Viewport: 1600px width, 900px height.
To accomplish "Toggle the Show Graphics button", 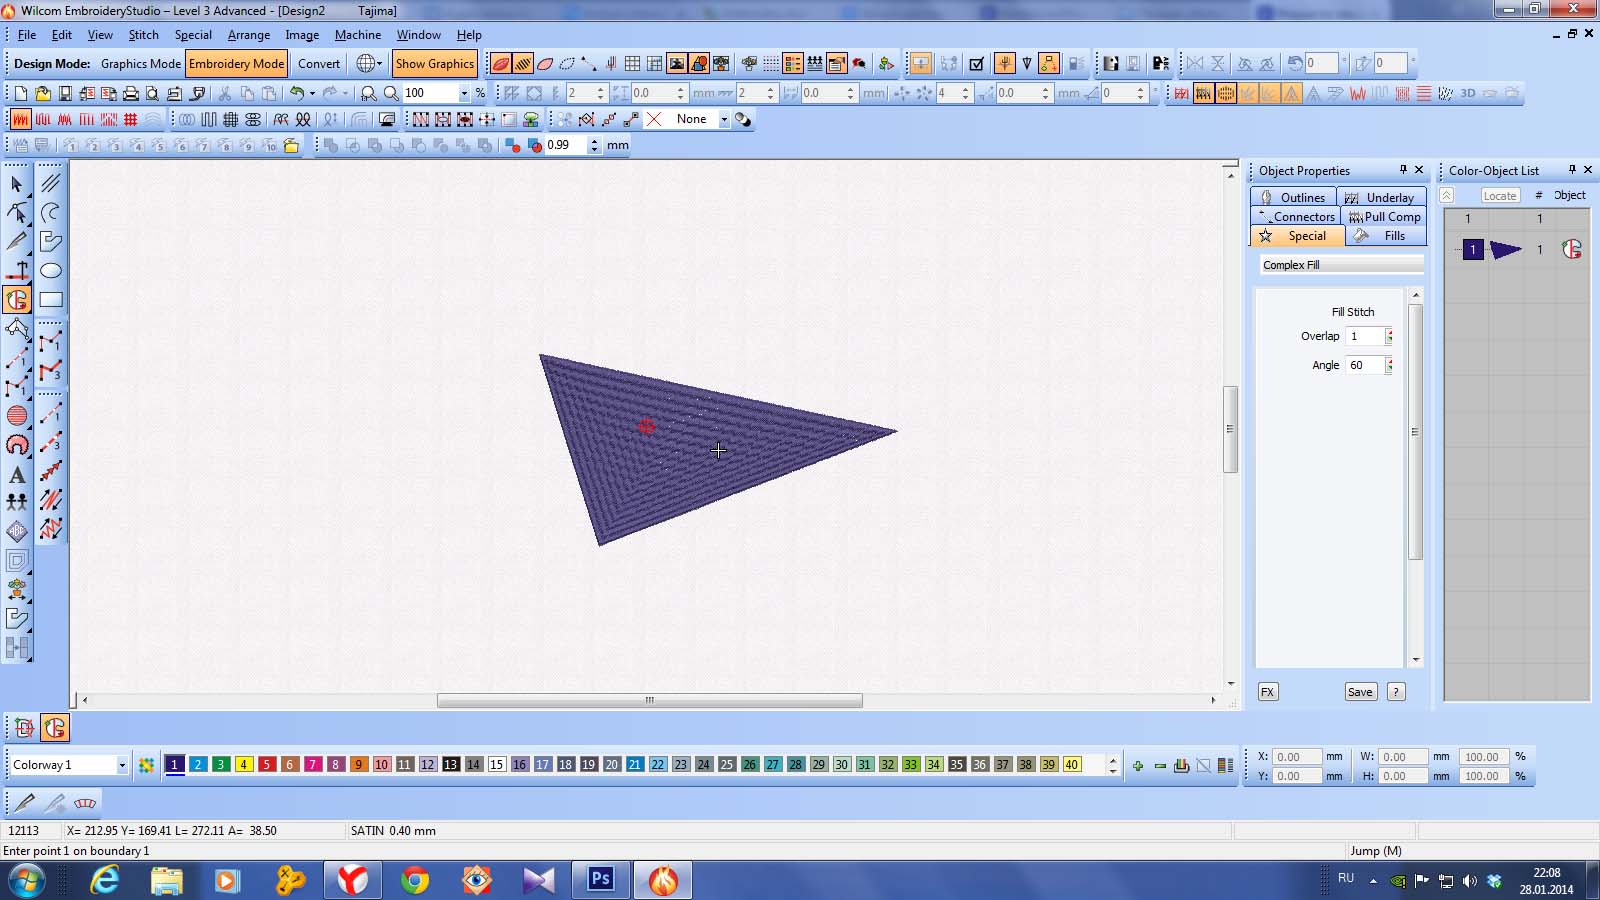I will 434,64.
